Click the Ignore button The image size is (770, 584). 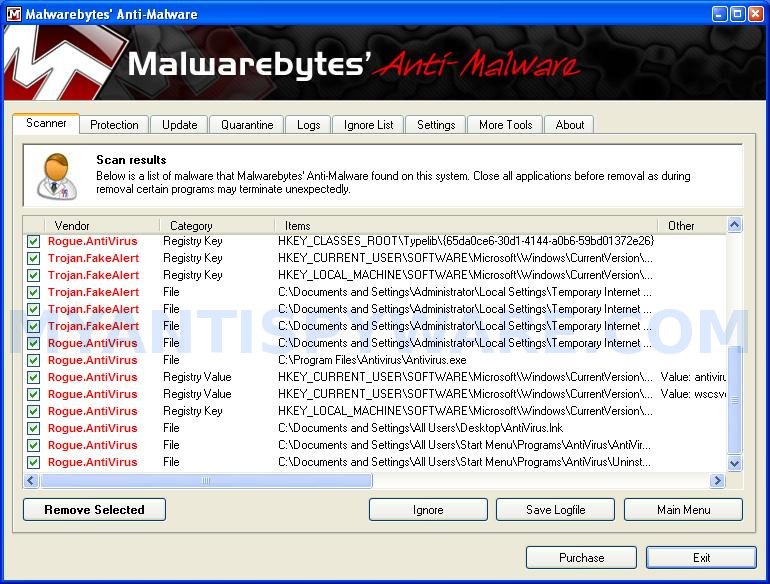(428, 510)
